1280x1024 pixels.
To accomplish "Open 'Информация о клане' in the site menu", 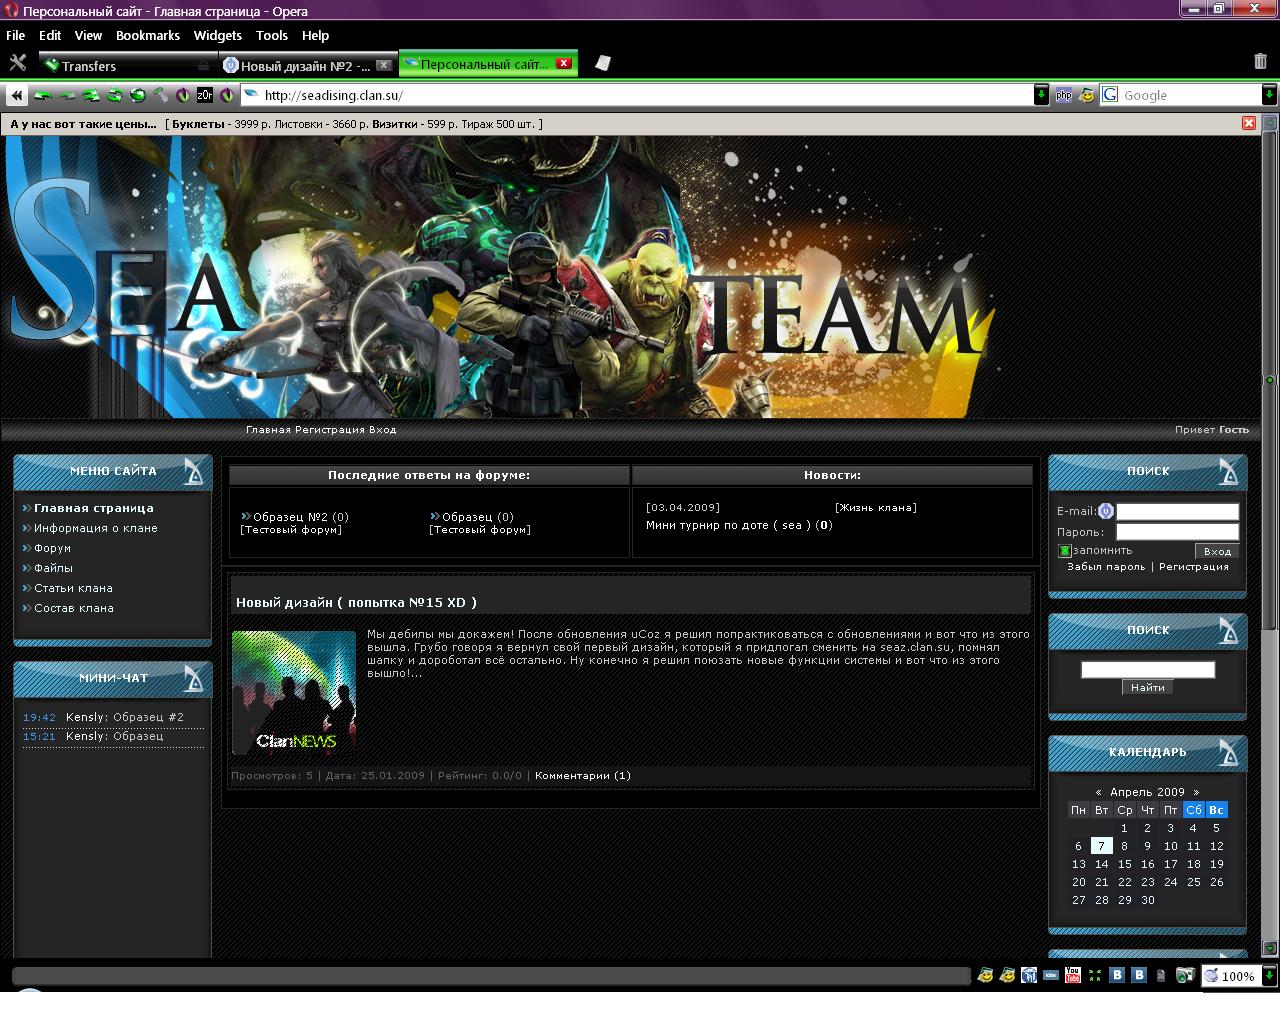I will (96, 528).
